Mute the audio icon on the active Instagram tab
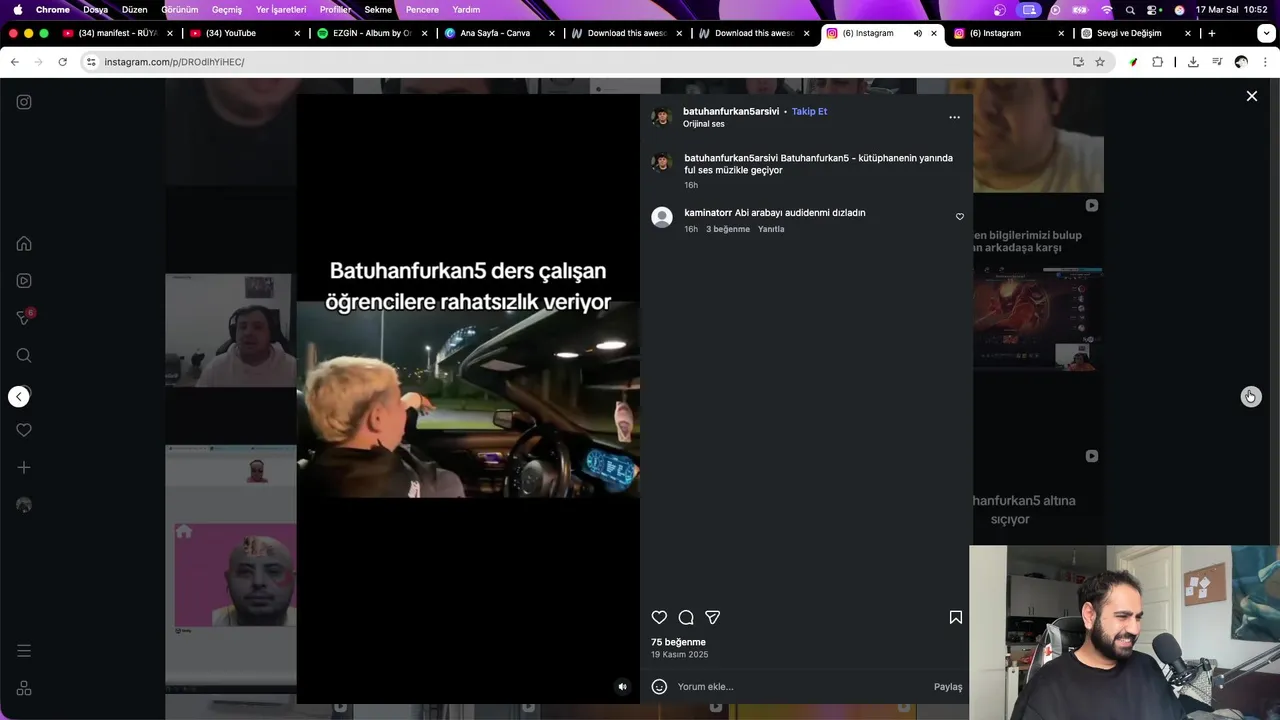The width and height of the screenshot is (1280, 720). [917, 33]
